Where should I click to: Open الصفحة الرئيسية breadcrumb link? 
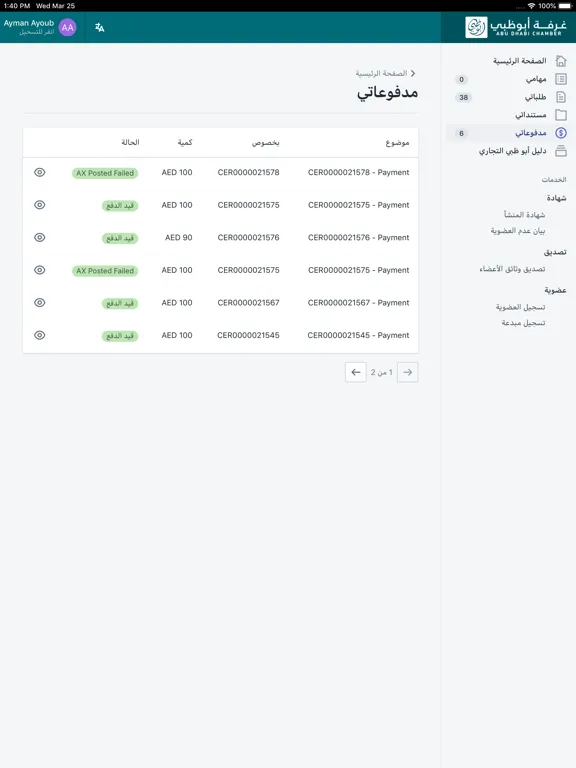382,73
